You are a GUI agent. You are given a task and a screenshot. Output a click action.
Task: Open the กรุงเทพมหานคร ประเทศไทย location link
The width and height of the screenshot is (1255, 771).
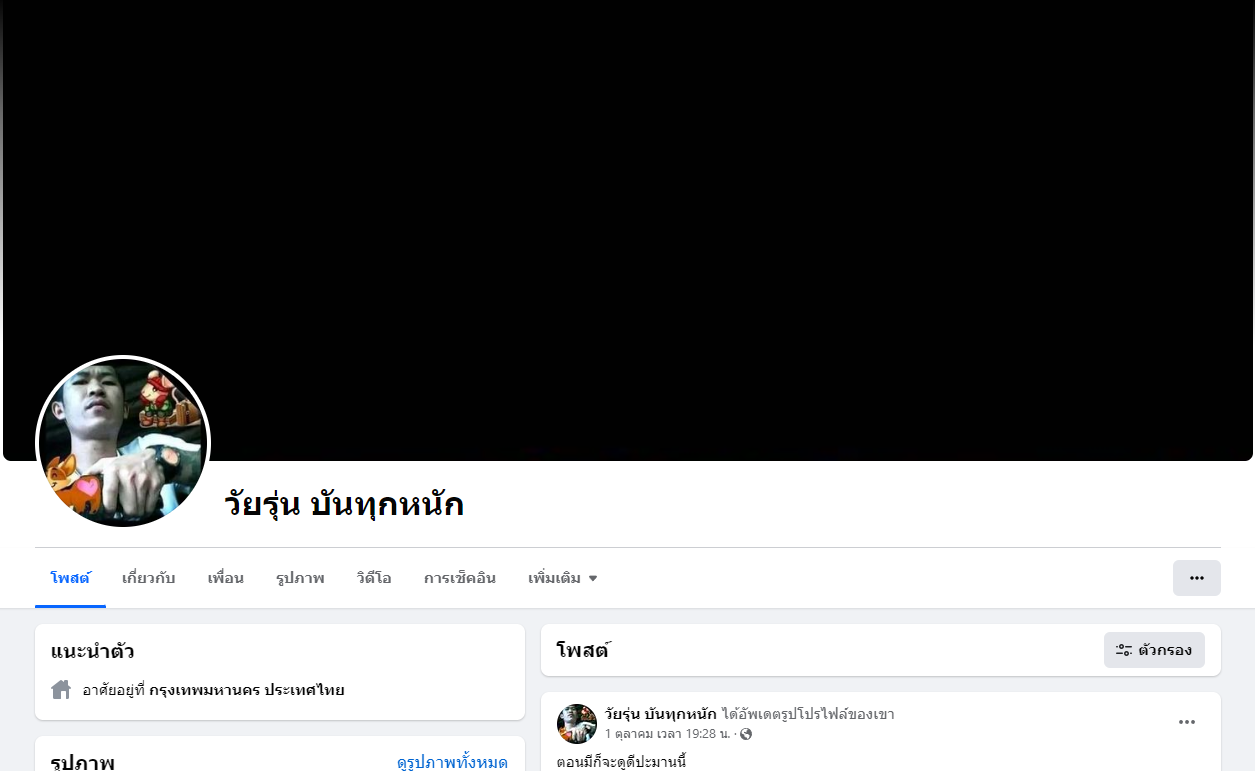click(x=247, y=690)
